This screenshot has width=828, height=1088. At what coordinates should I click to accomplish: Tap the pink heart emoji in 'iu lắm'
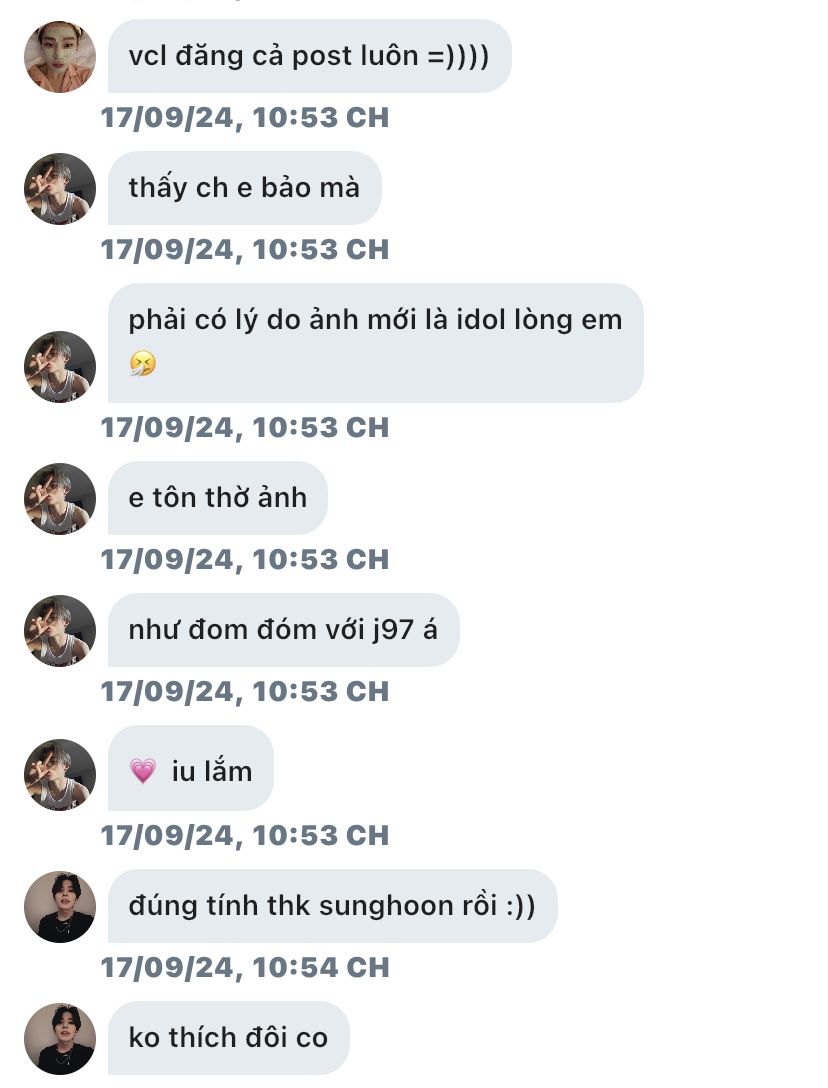tap(143, 771)
